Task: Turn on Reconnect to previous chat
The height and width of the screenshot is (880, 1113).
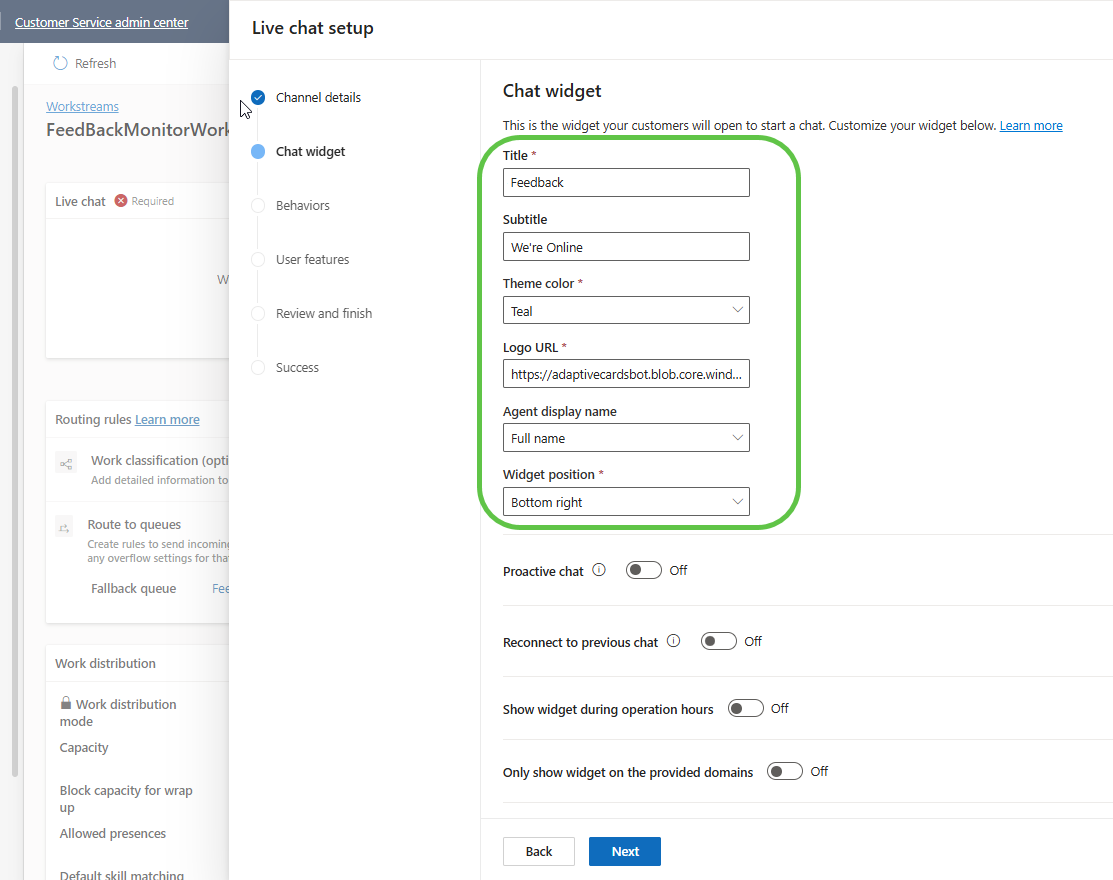Action: [x=718, y=641]
